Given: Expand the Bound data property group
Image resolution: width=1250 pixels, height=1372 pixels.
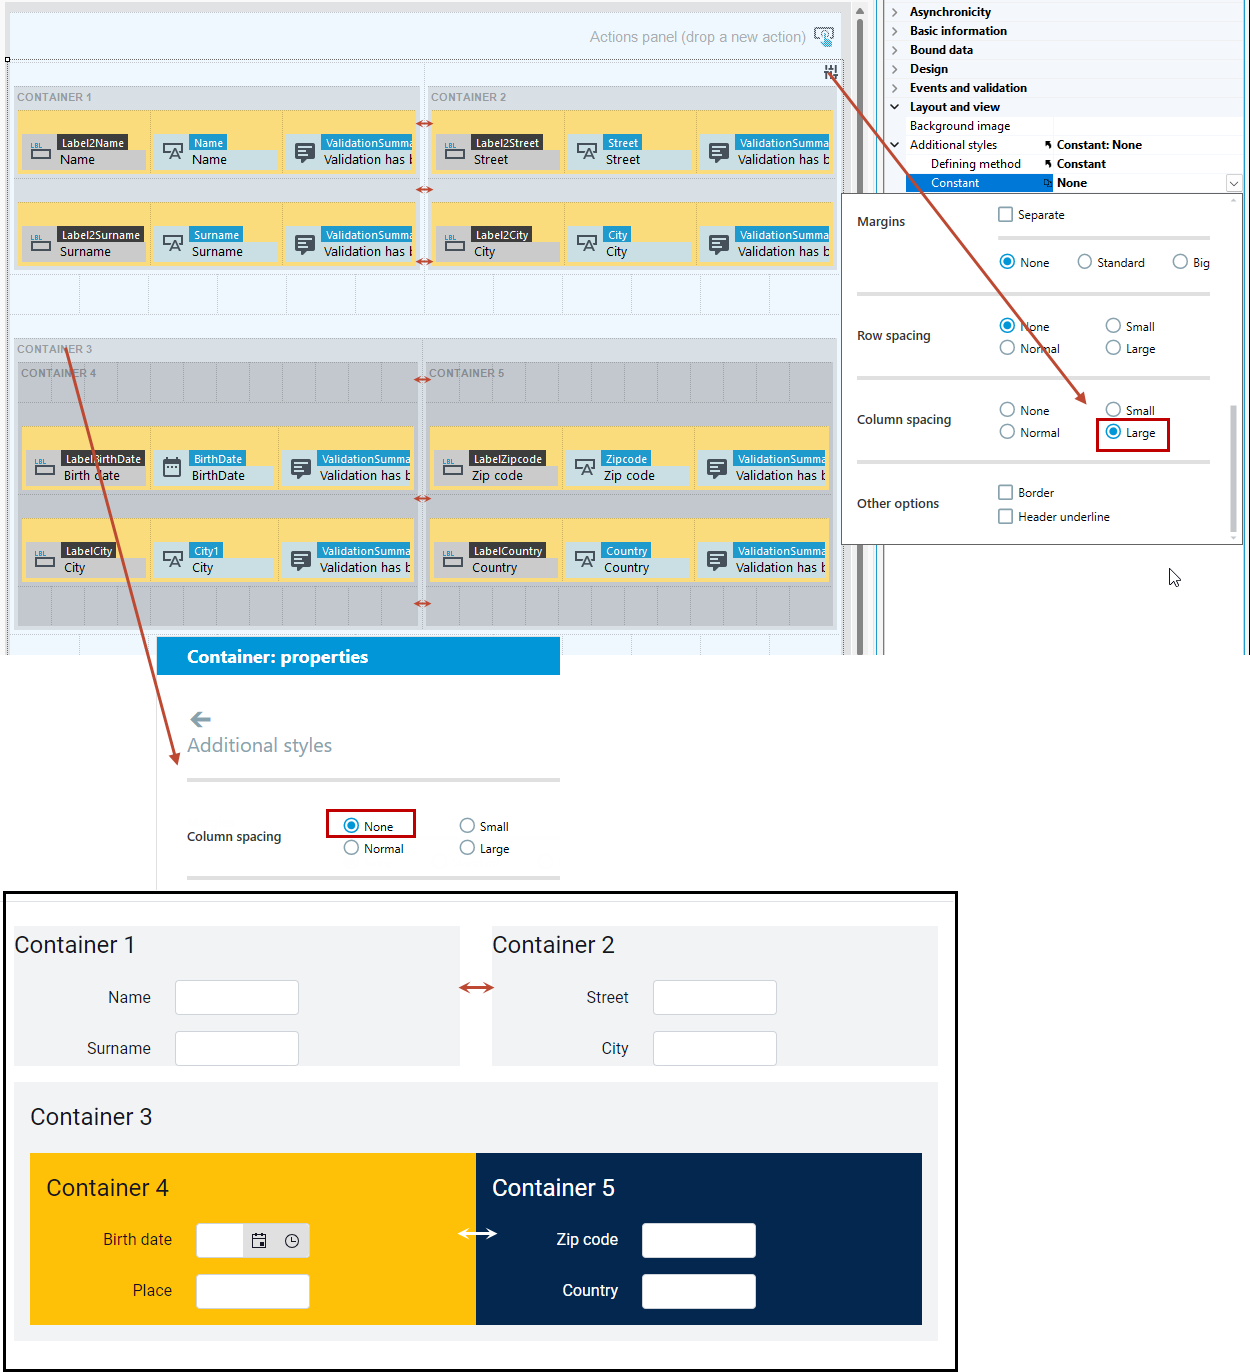Looking at the screenshot, I should (895, 50).
